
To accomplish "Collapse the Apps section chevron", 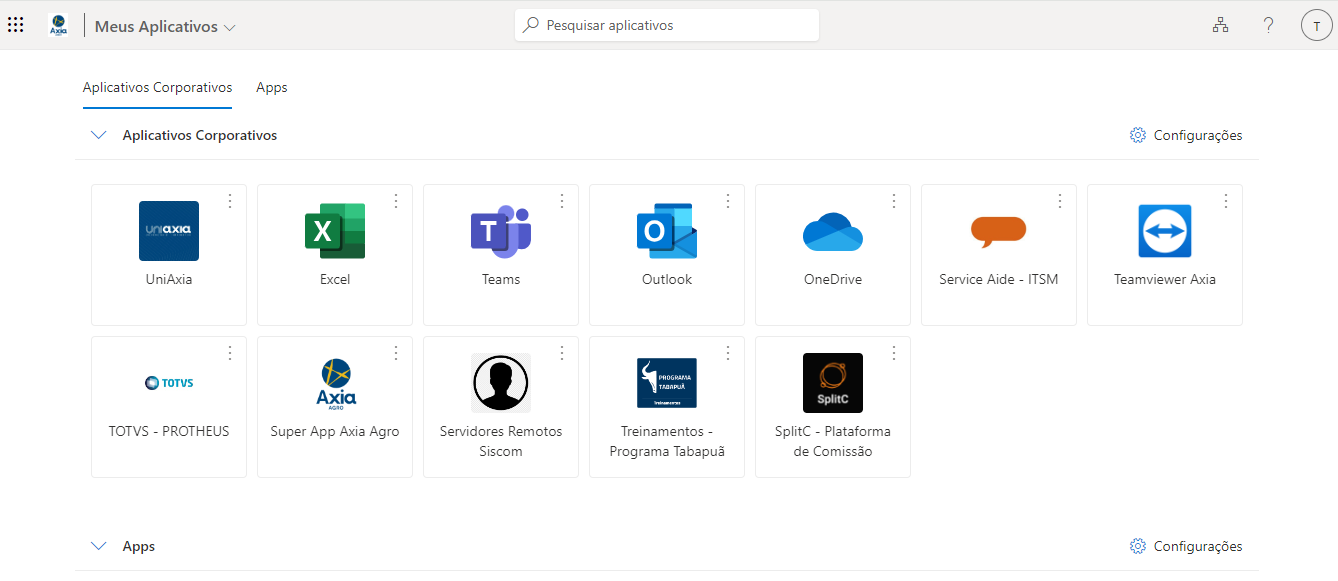I will (98, 546).
